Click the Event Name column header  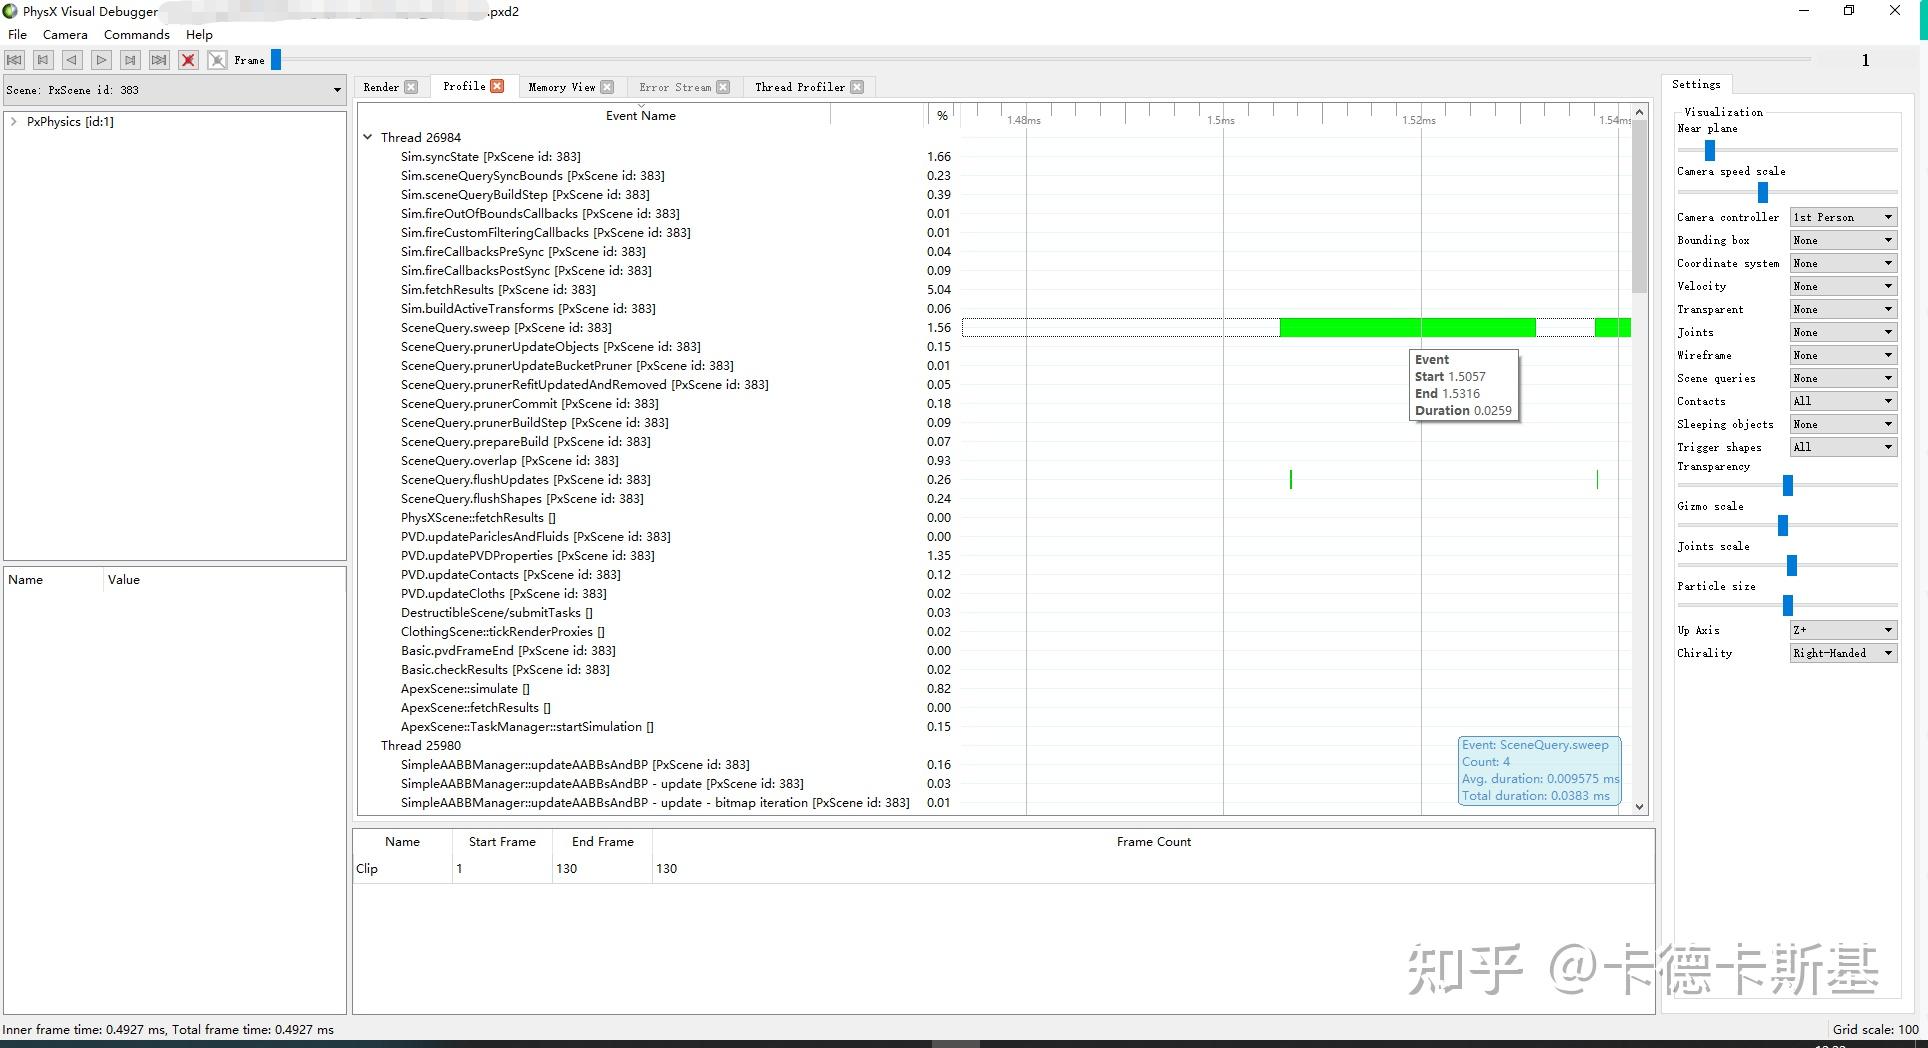640,116
